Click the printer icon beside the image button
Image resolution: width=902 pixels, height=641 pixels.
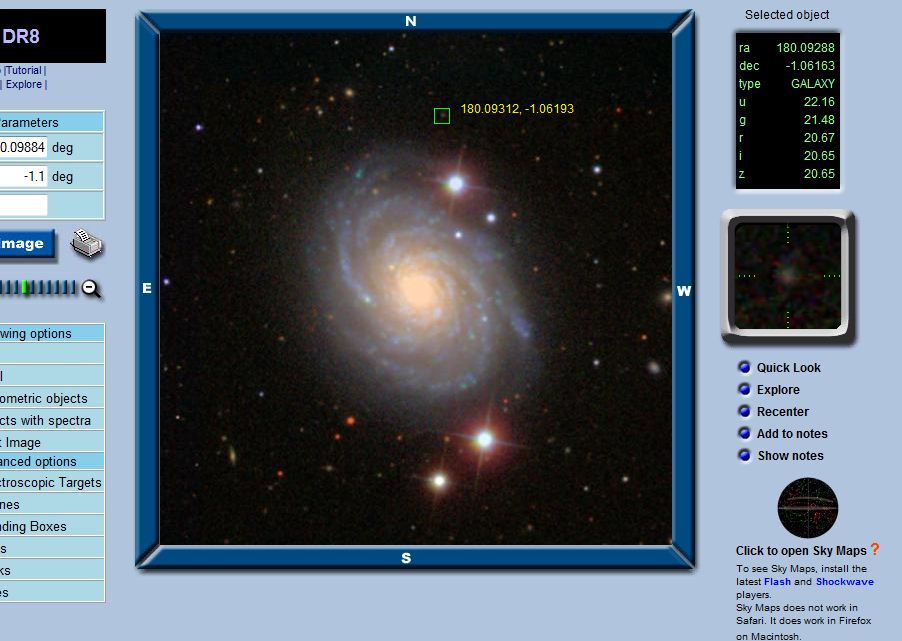coord(86,244)
